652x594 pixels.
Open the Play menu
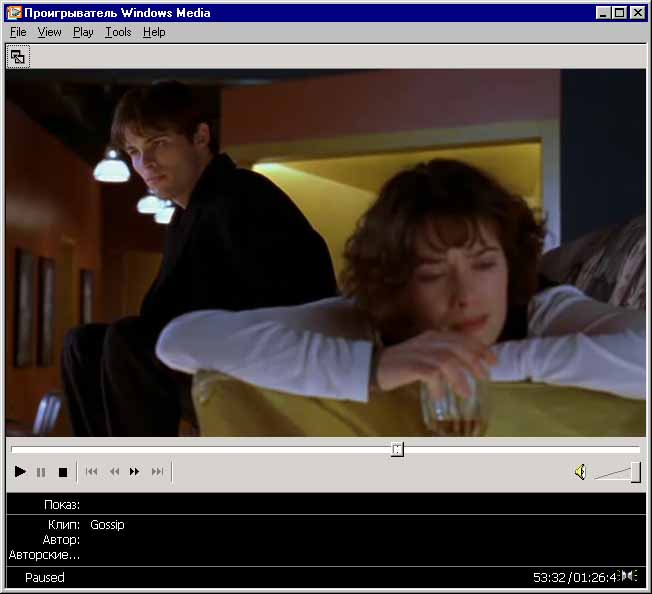(x=83, y=32)
